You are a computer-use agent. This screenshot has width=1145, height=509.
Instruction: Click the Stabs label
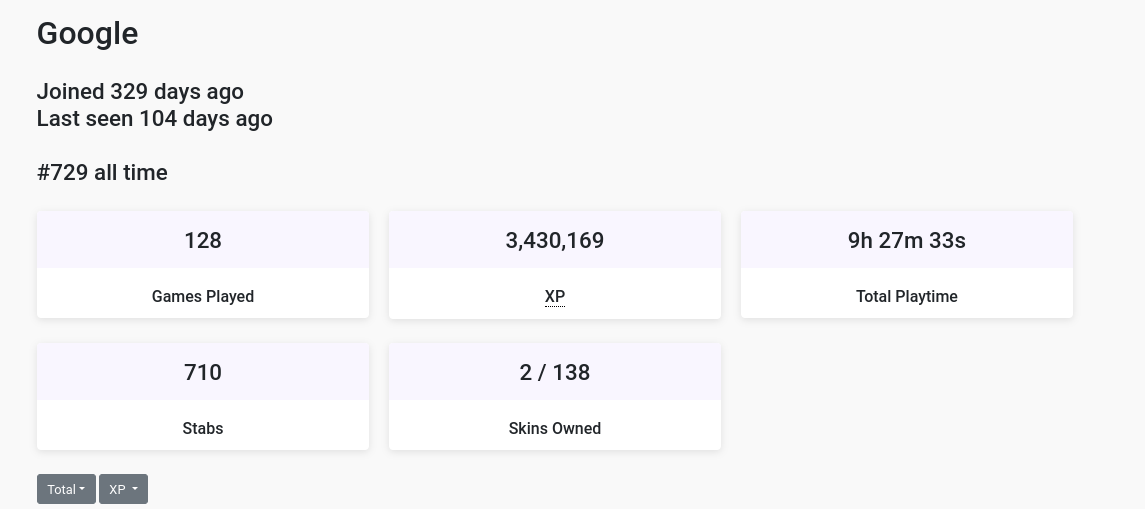click(203, 428)
